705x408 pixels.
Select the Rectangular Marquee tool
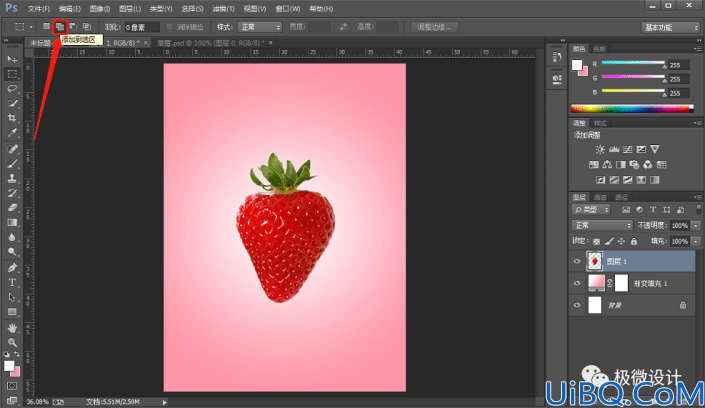(x=12, y=74)
